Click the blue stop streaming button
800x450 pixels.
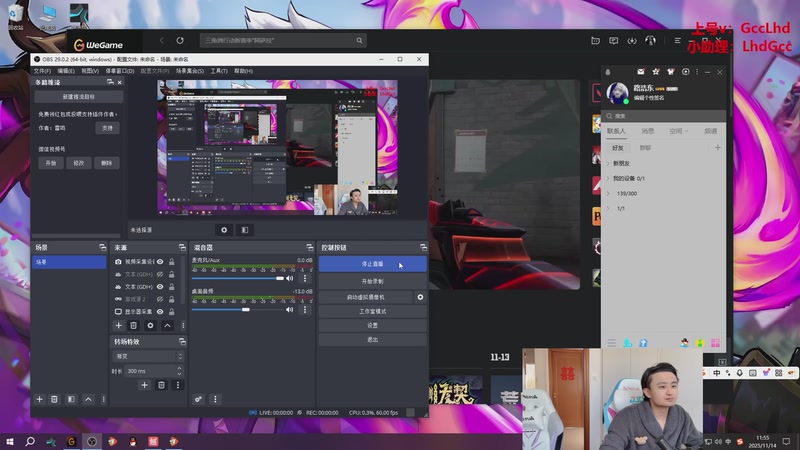(x=372, y=264)
